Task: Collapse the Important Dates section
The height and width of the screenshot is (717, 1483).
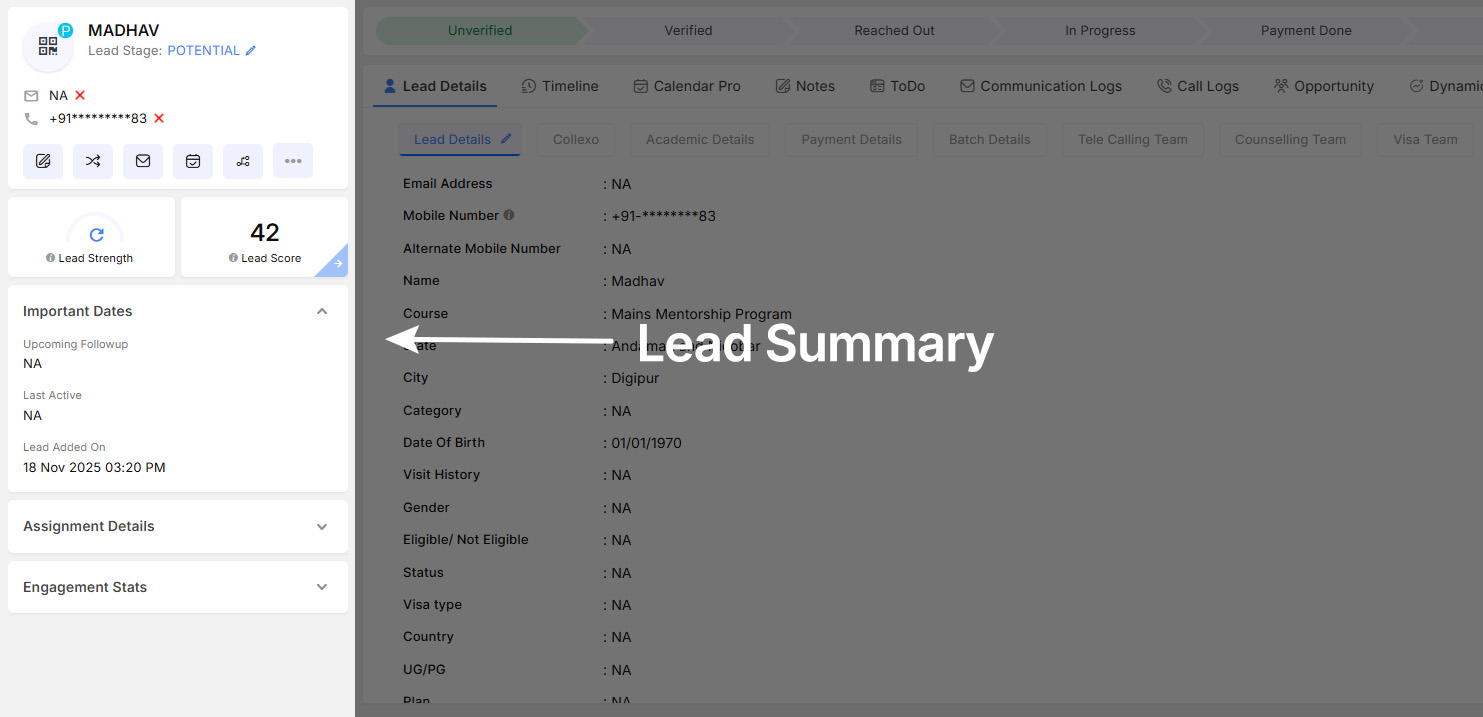Action: pos(322,311)
